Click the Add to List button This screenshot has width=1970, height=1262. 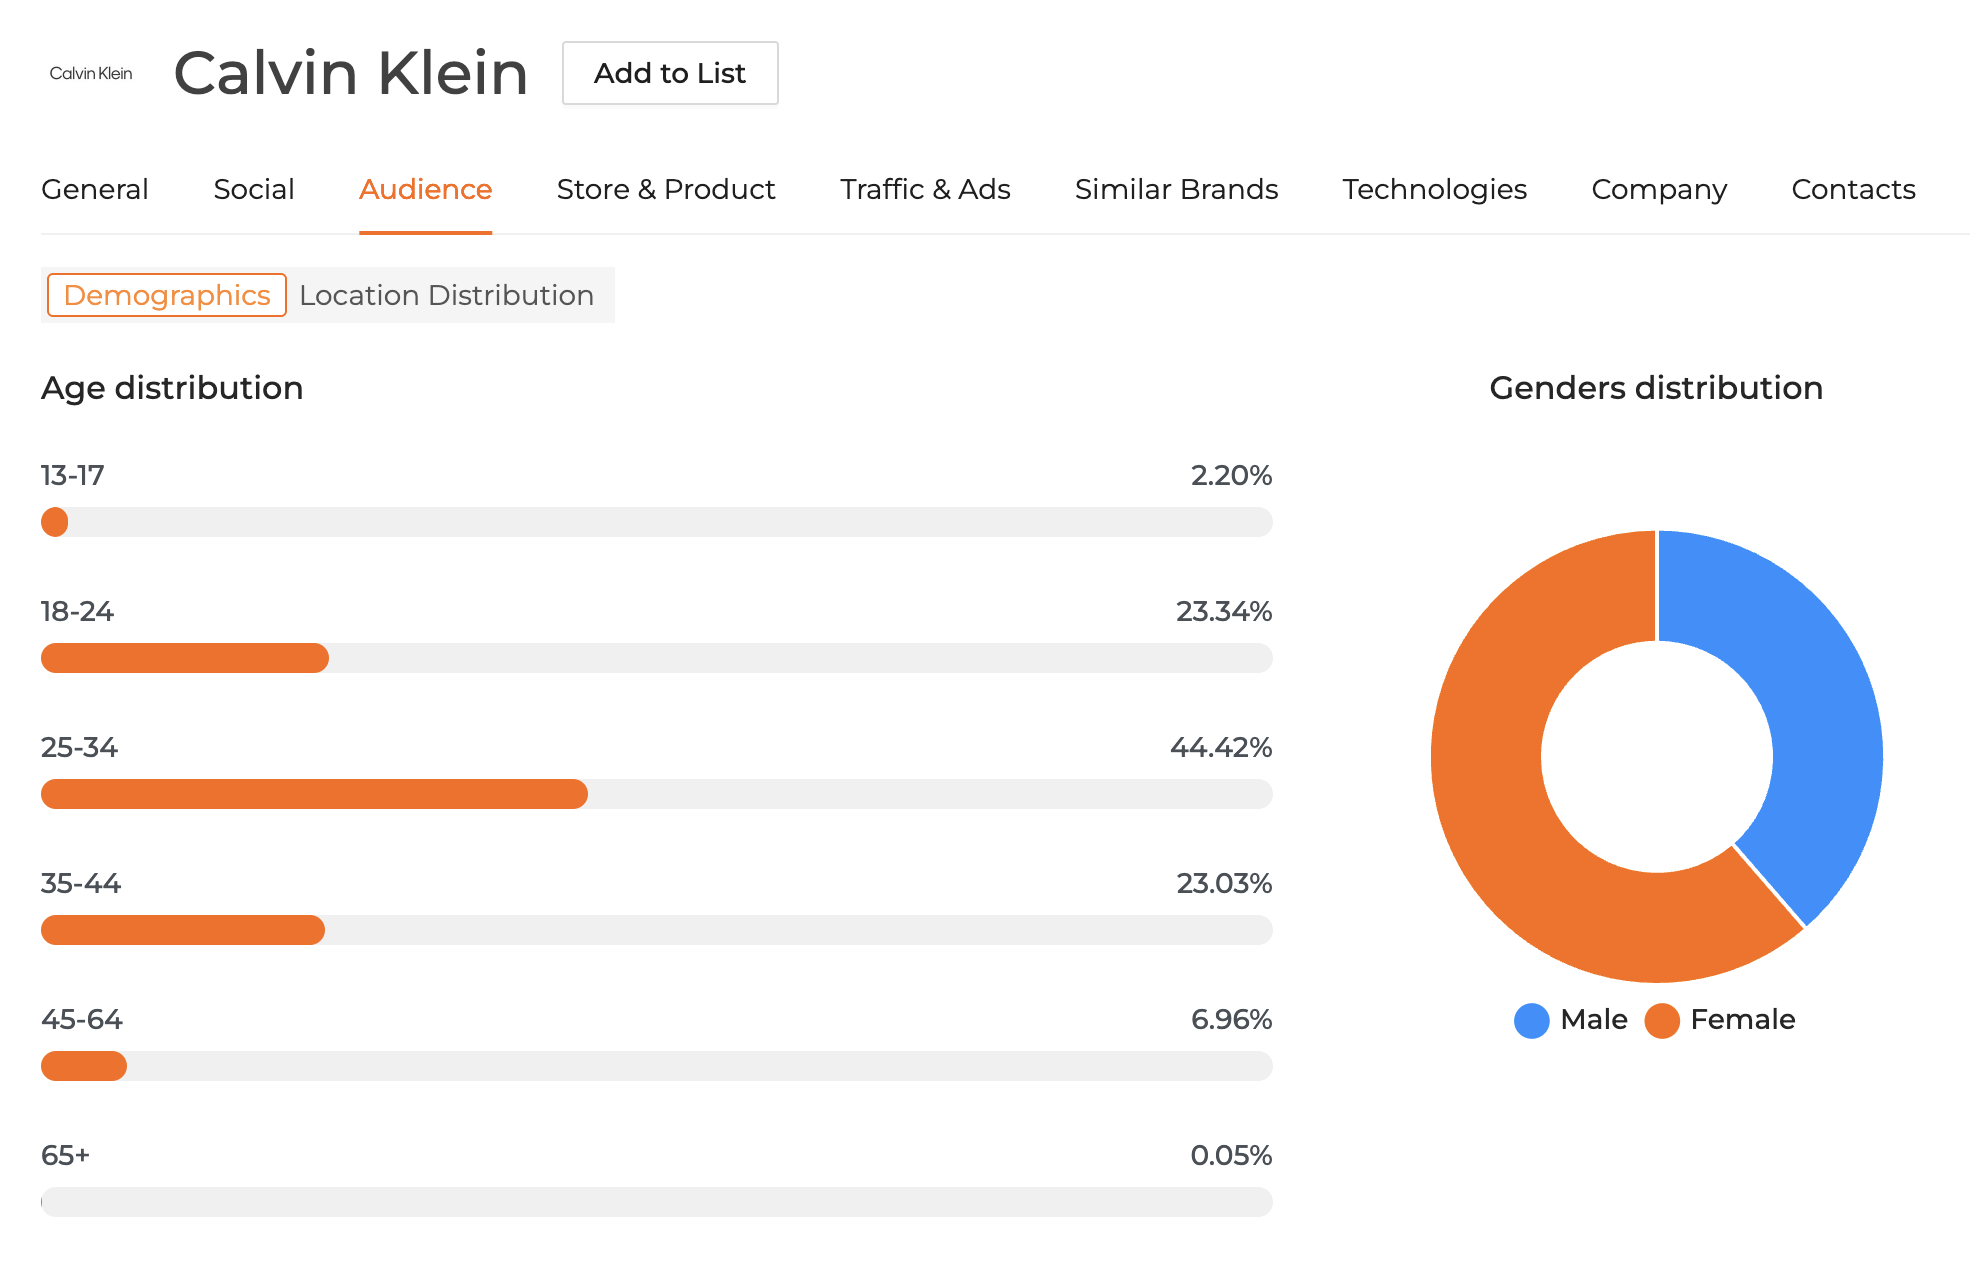(669, 73)
